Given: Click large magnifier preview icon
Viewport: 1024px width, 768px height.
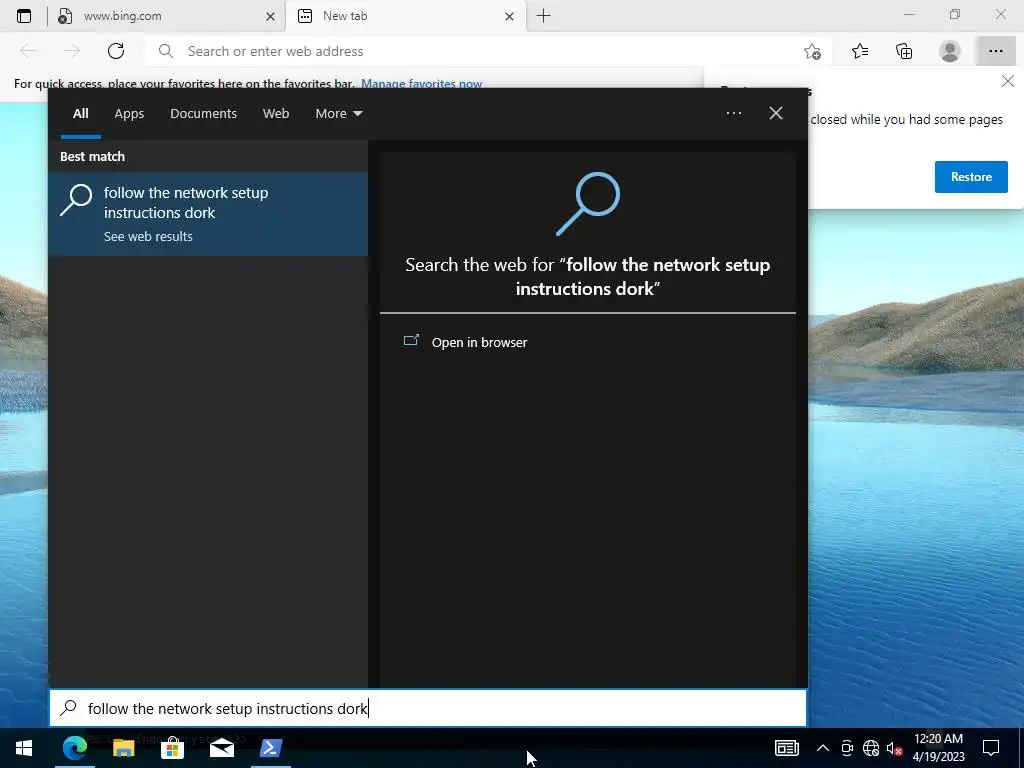Looking at the screenshot, I should coord(588,203).
